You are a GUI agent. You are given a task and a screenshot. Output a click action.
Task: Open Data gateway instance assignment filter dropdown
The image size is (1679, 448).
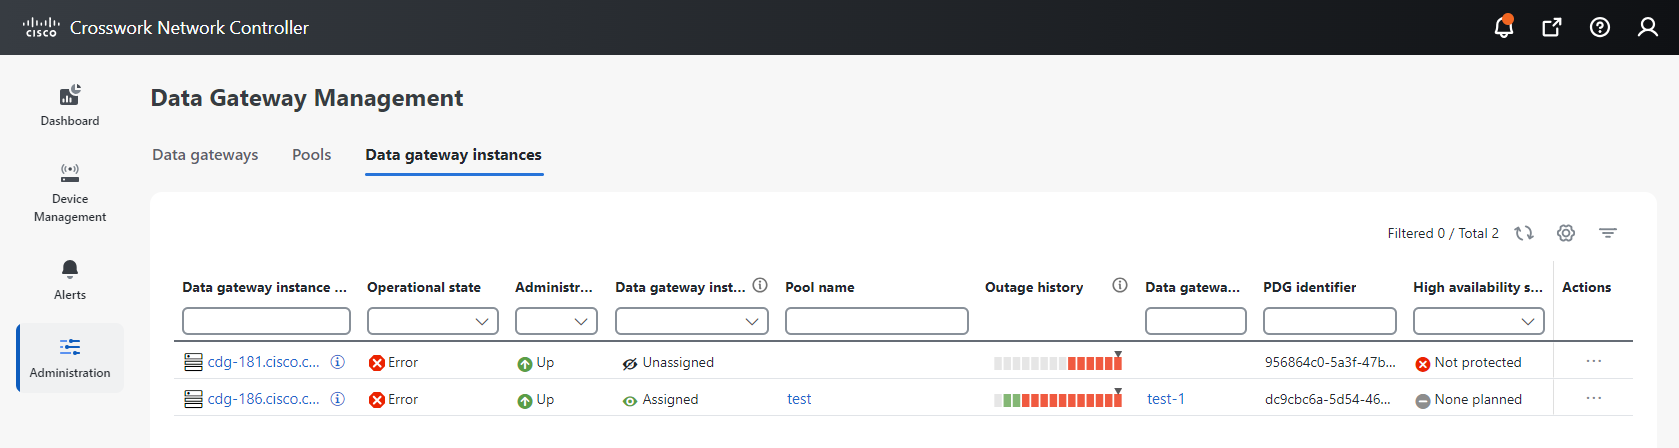coord(692,321)
